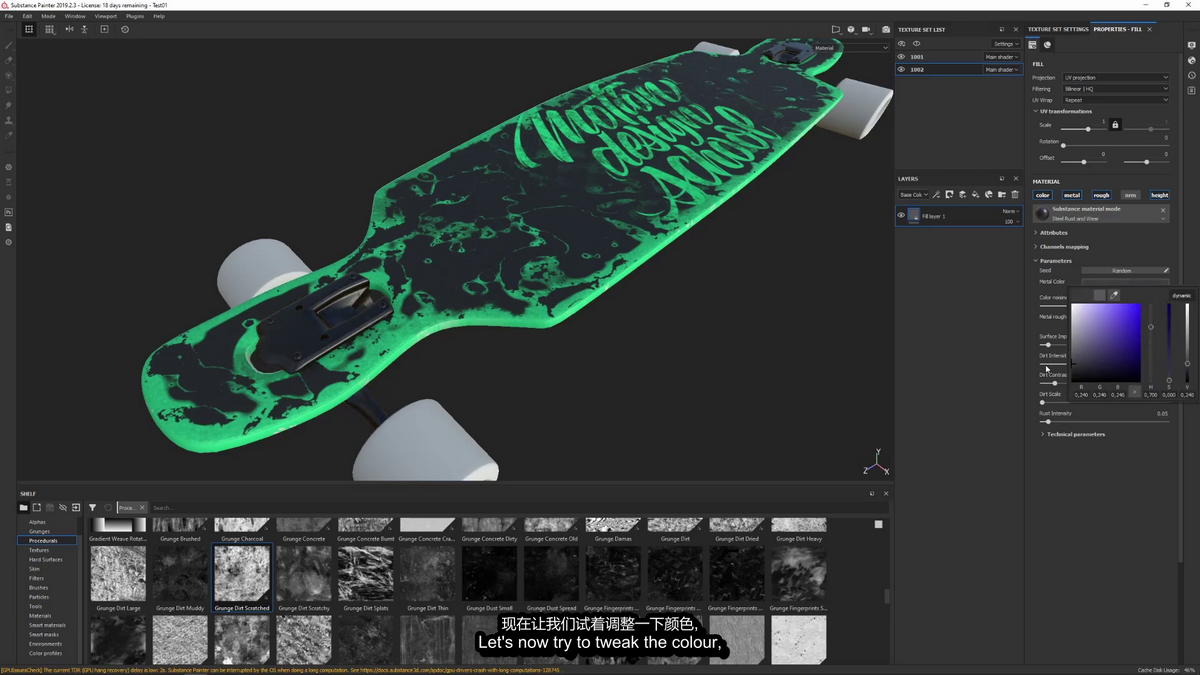The image size is (1200, 675).
Task: Select Grunges category in Shelf
Action: (x=39, y=531)
